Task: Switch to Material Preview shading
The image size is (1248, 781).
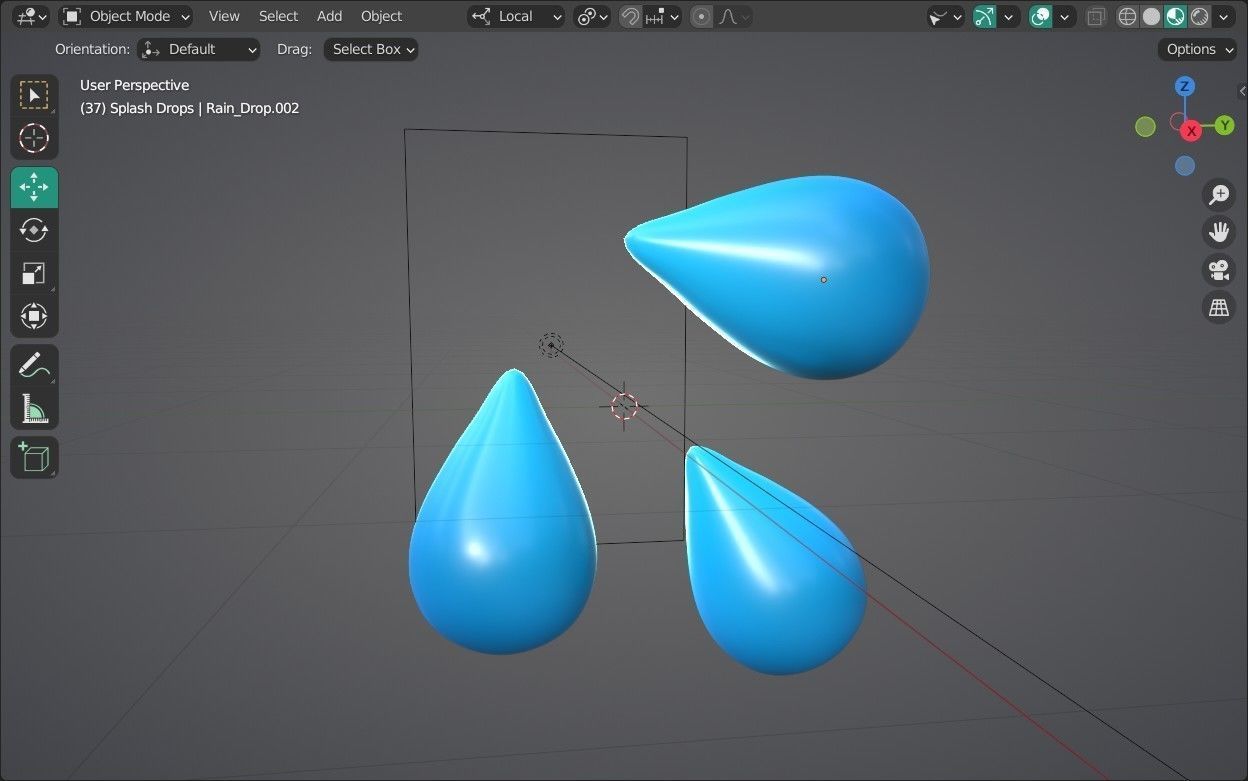Action: tap(1176, 16)
